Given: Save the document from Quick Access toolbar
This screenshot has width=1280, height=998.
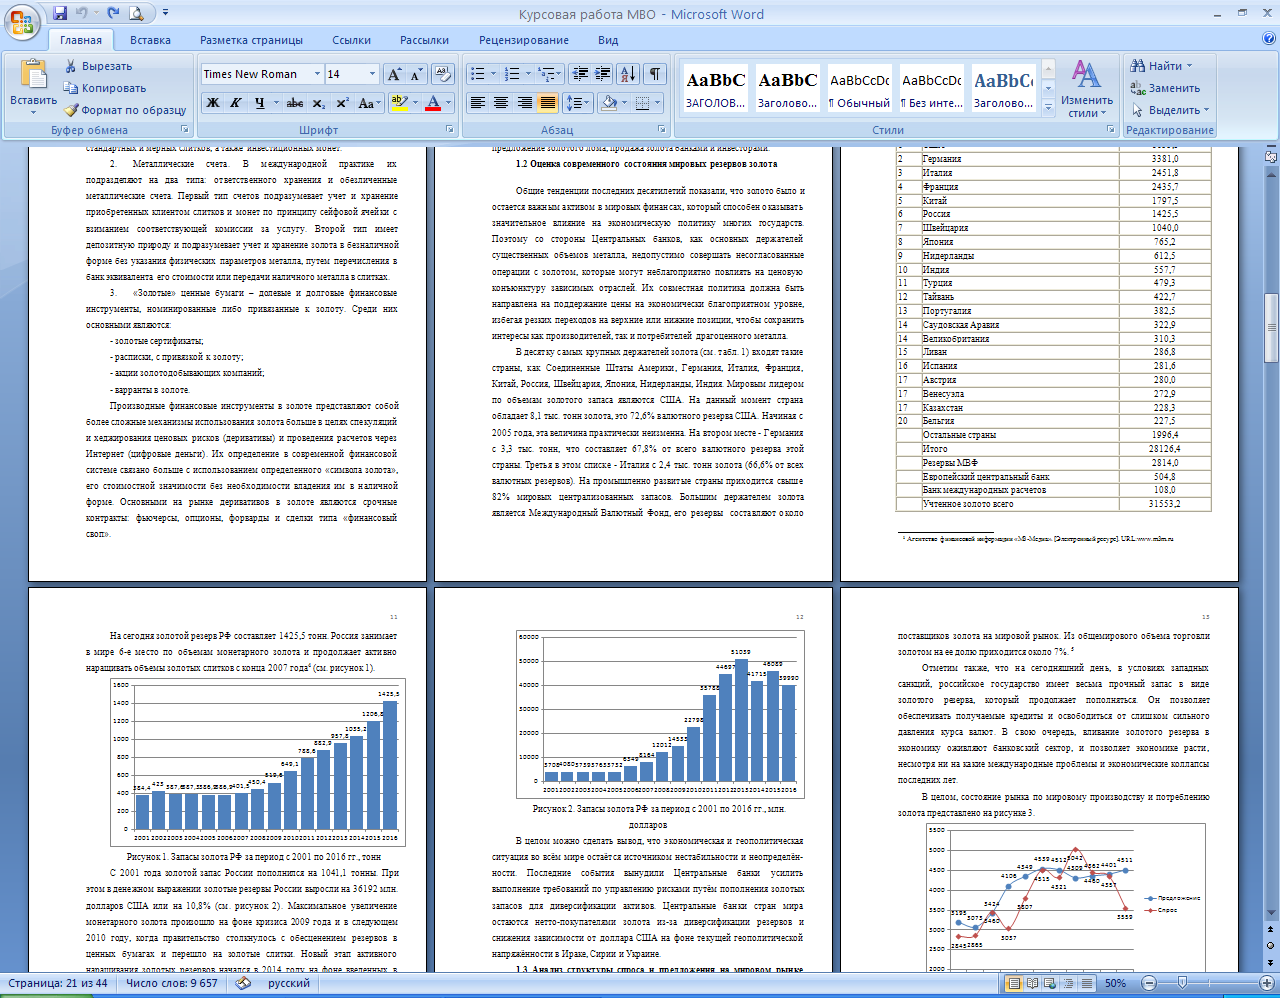Looking at the screenshot, I should [60, 13].
